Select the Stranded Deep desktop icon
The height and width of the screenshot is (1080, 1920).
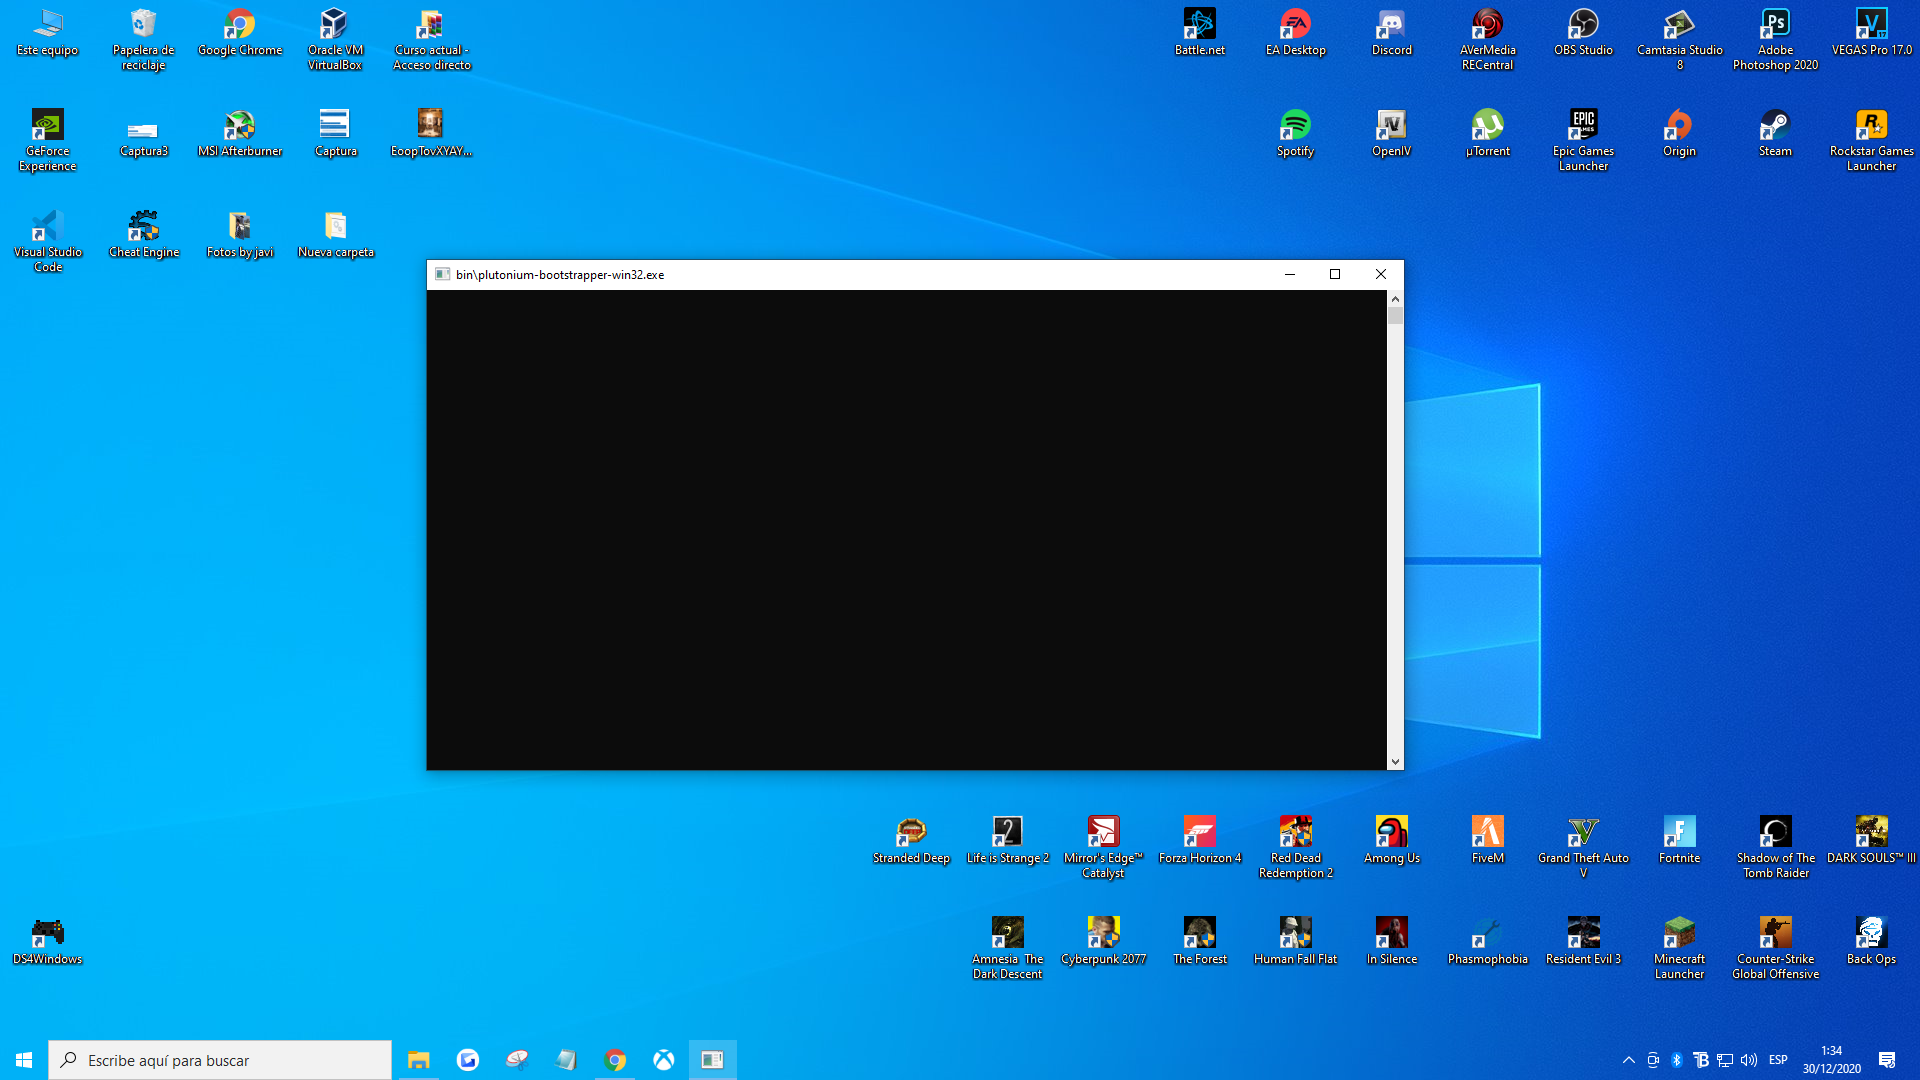click(911, 841)
